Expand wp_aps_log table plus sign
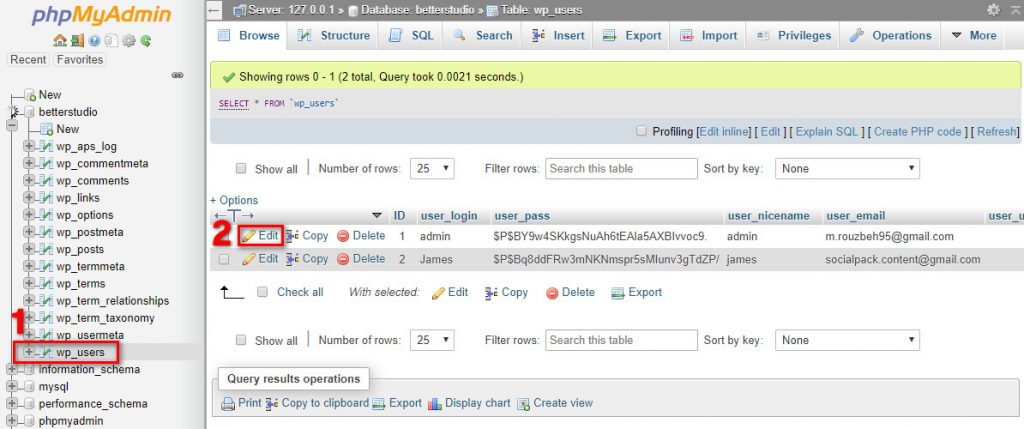 (x=29, y=146)
